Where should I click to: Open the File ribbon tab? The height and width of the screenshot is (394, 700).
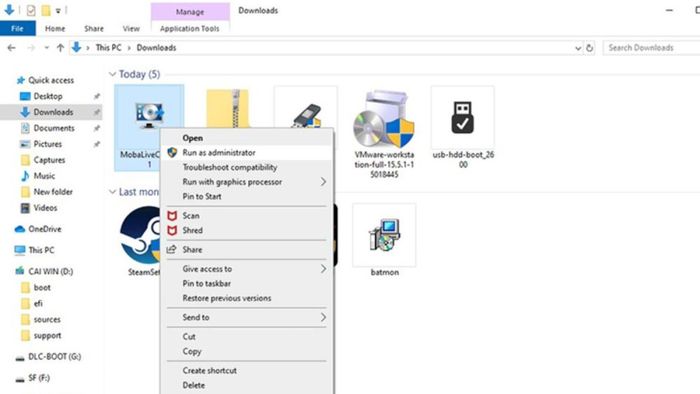[x=17, y=29]
